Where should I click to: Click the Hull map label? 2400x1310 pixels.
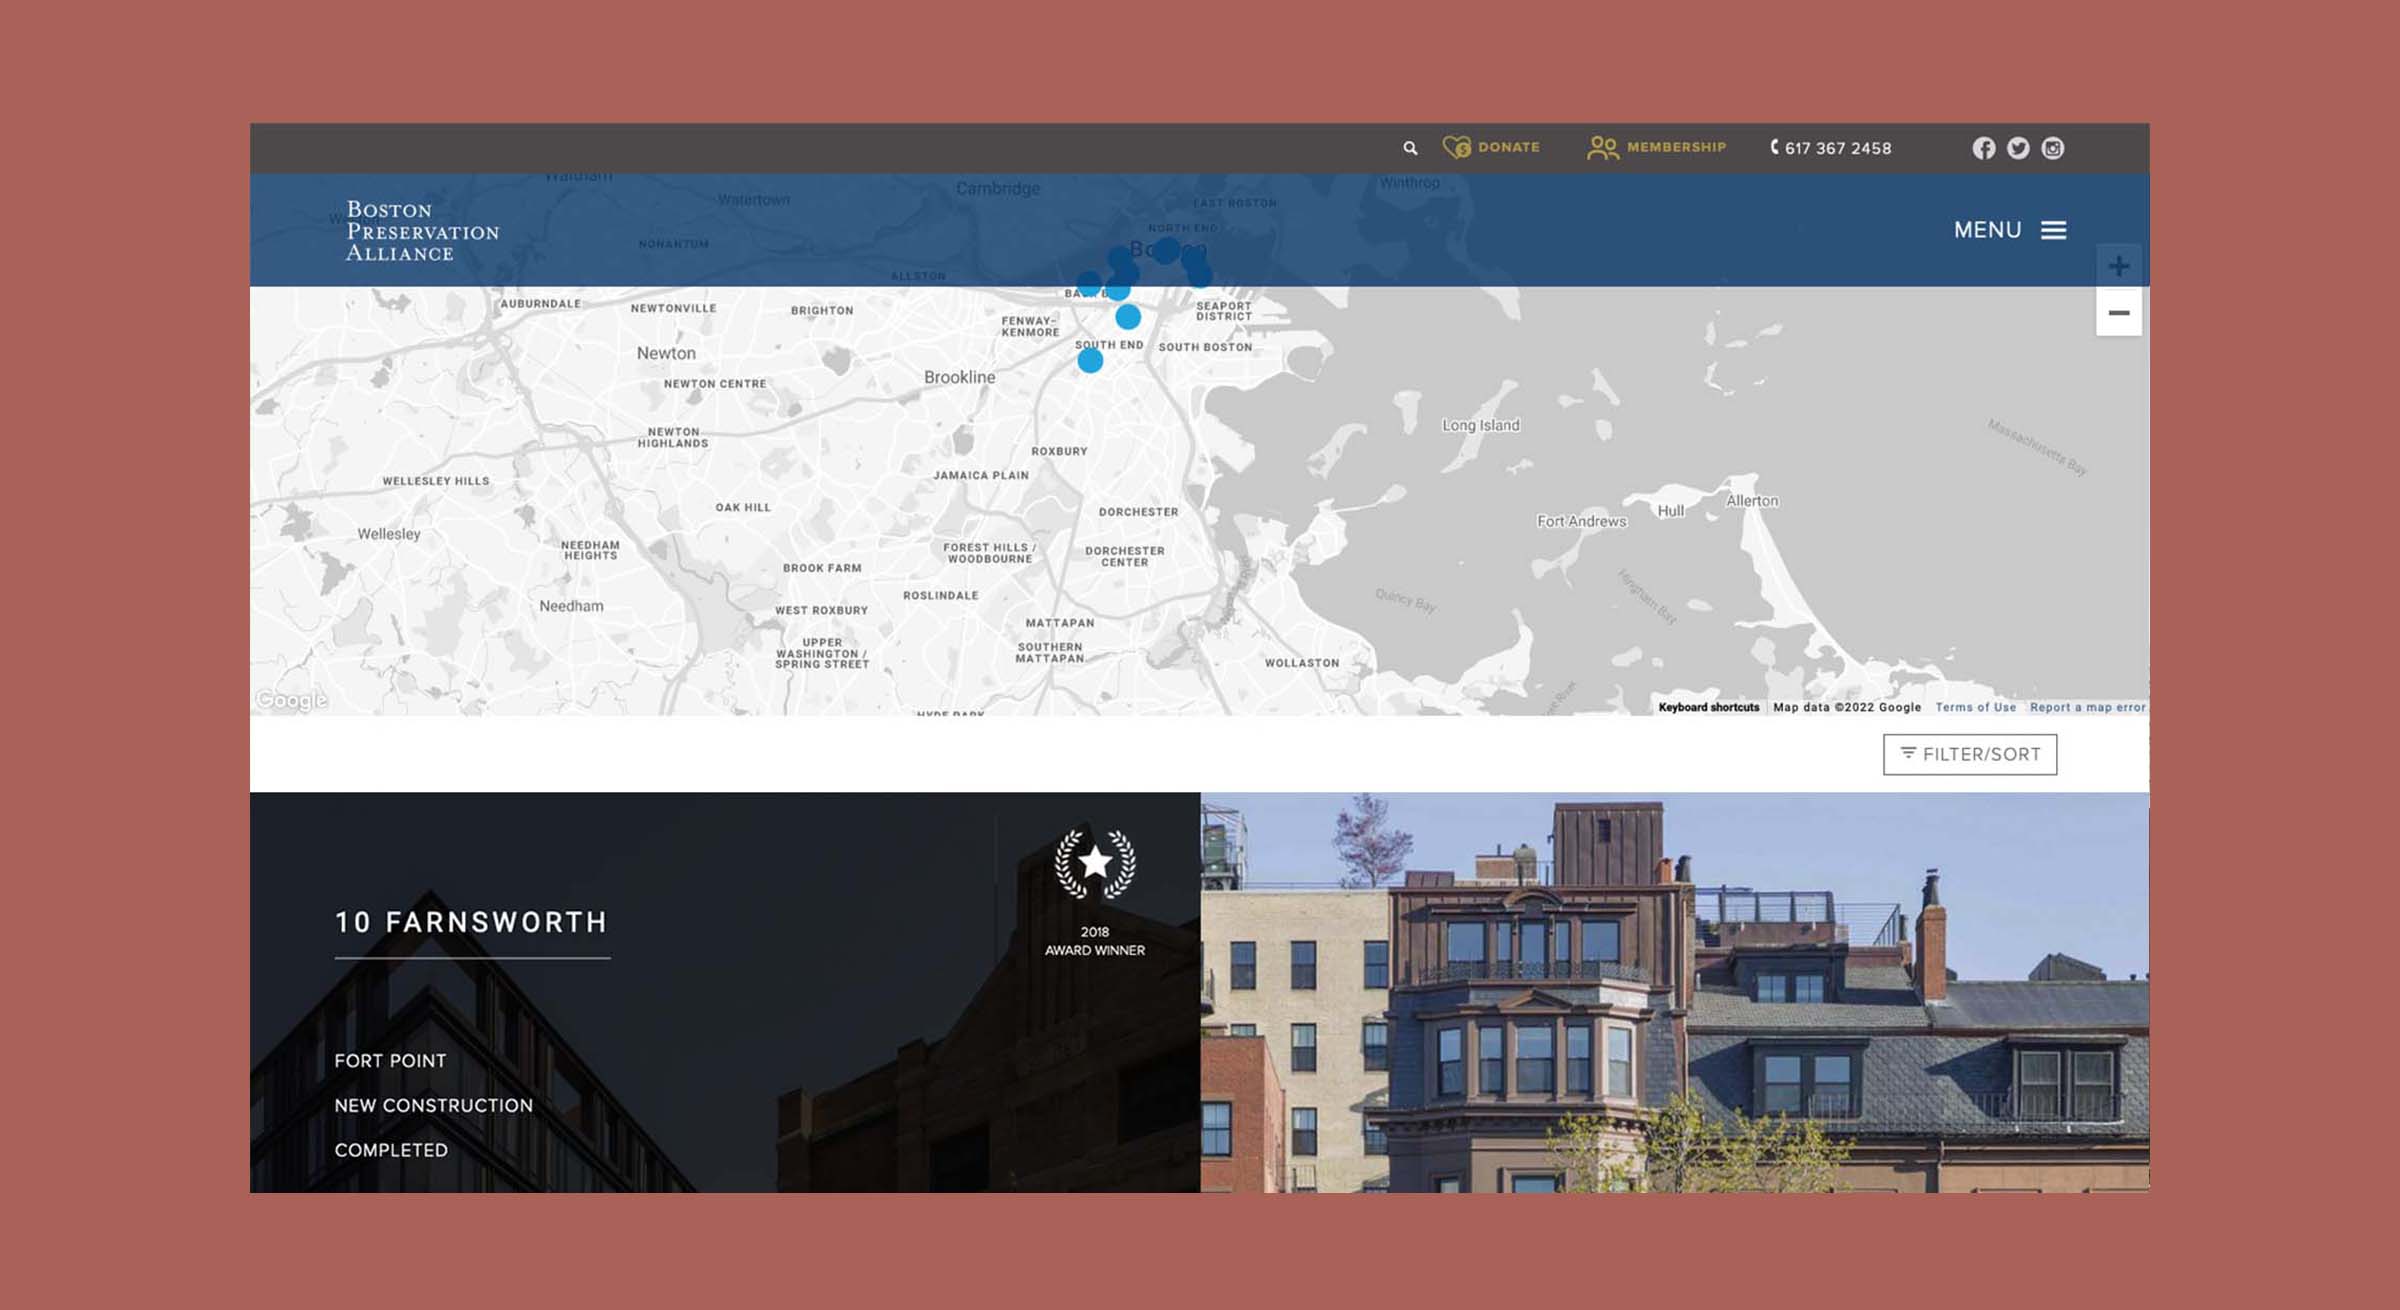1671,511
